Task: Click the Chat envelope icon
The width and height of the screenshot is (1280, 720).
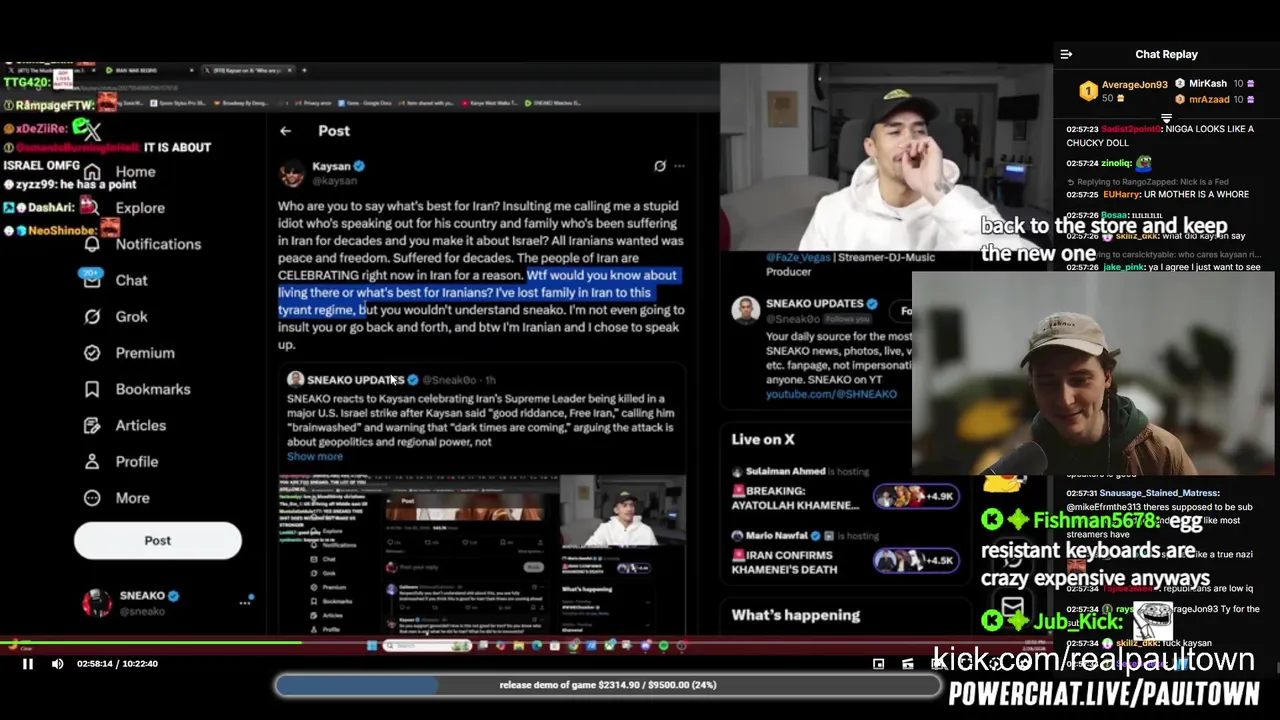Action: point(92,281)
